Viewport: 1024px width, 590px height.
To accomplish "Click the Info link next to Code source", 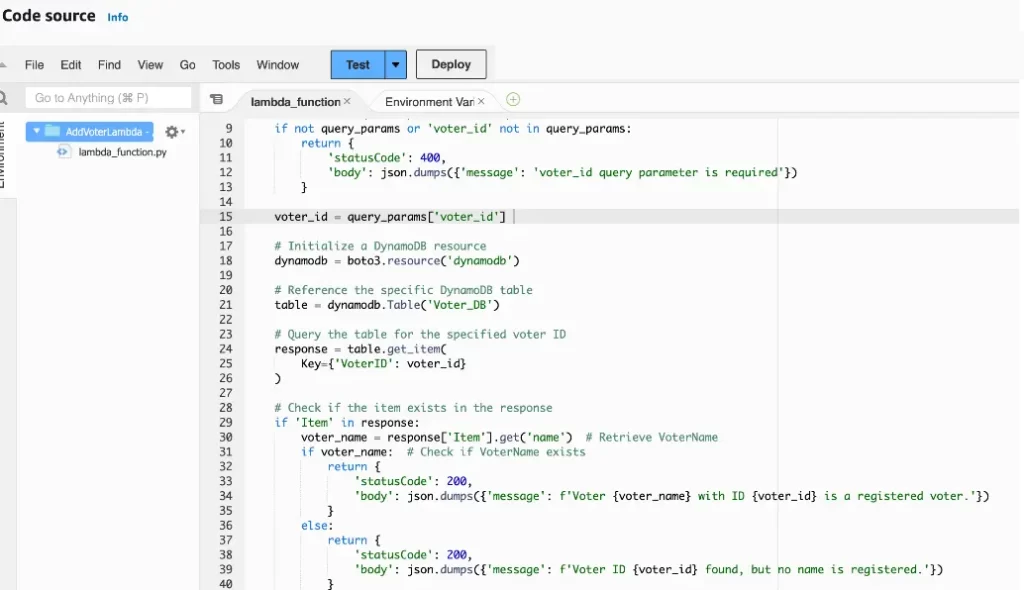I will 118,18.
